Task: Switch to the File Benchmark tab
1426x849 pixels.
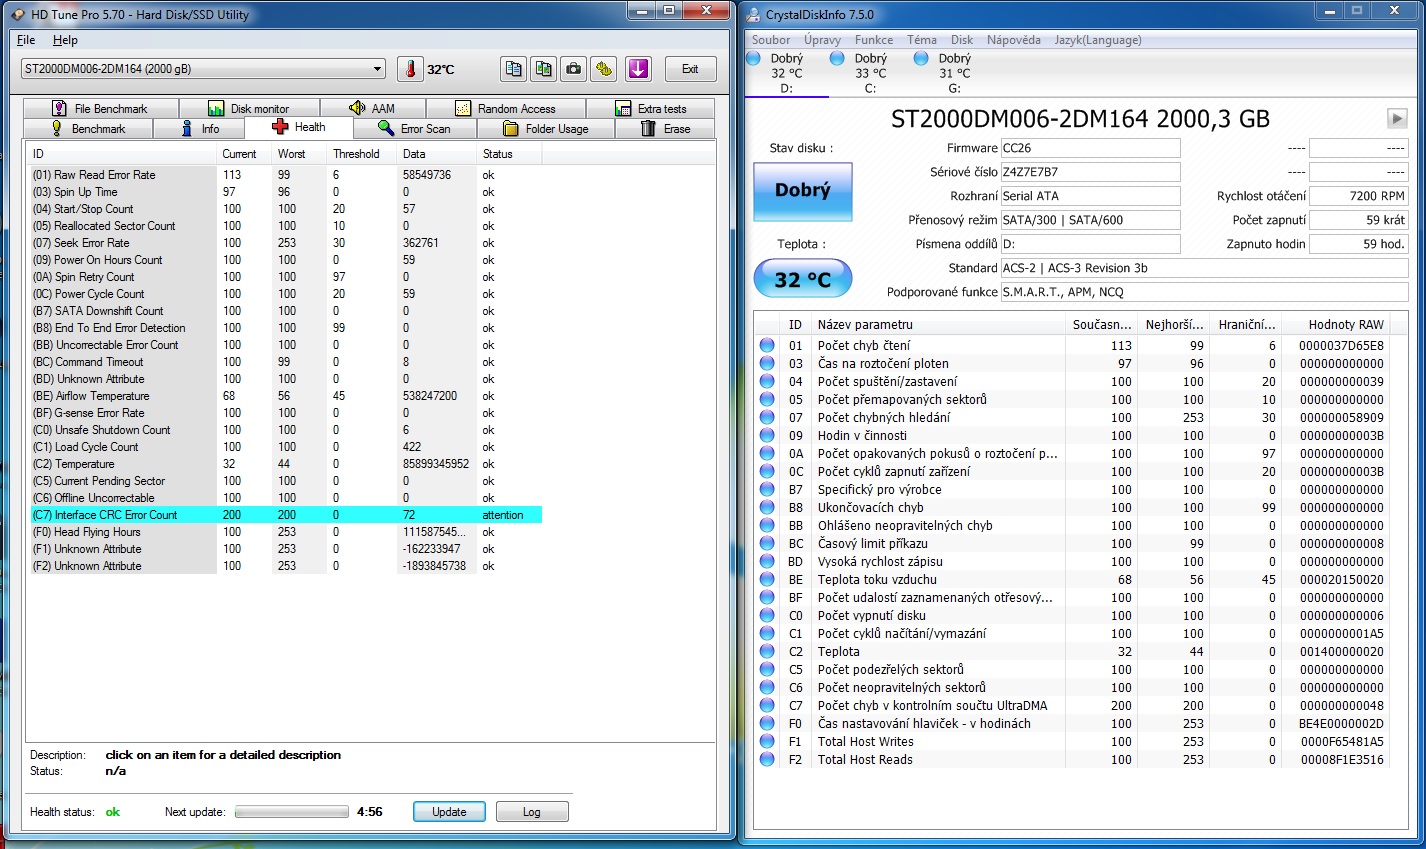Action: [101, 108]
